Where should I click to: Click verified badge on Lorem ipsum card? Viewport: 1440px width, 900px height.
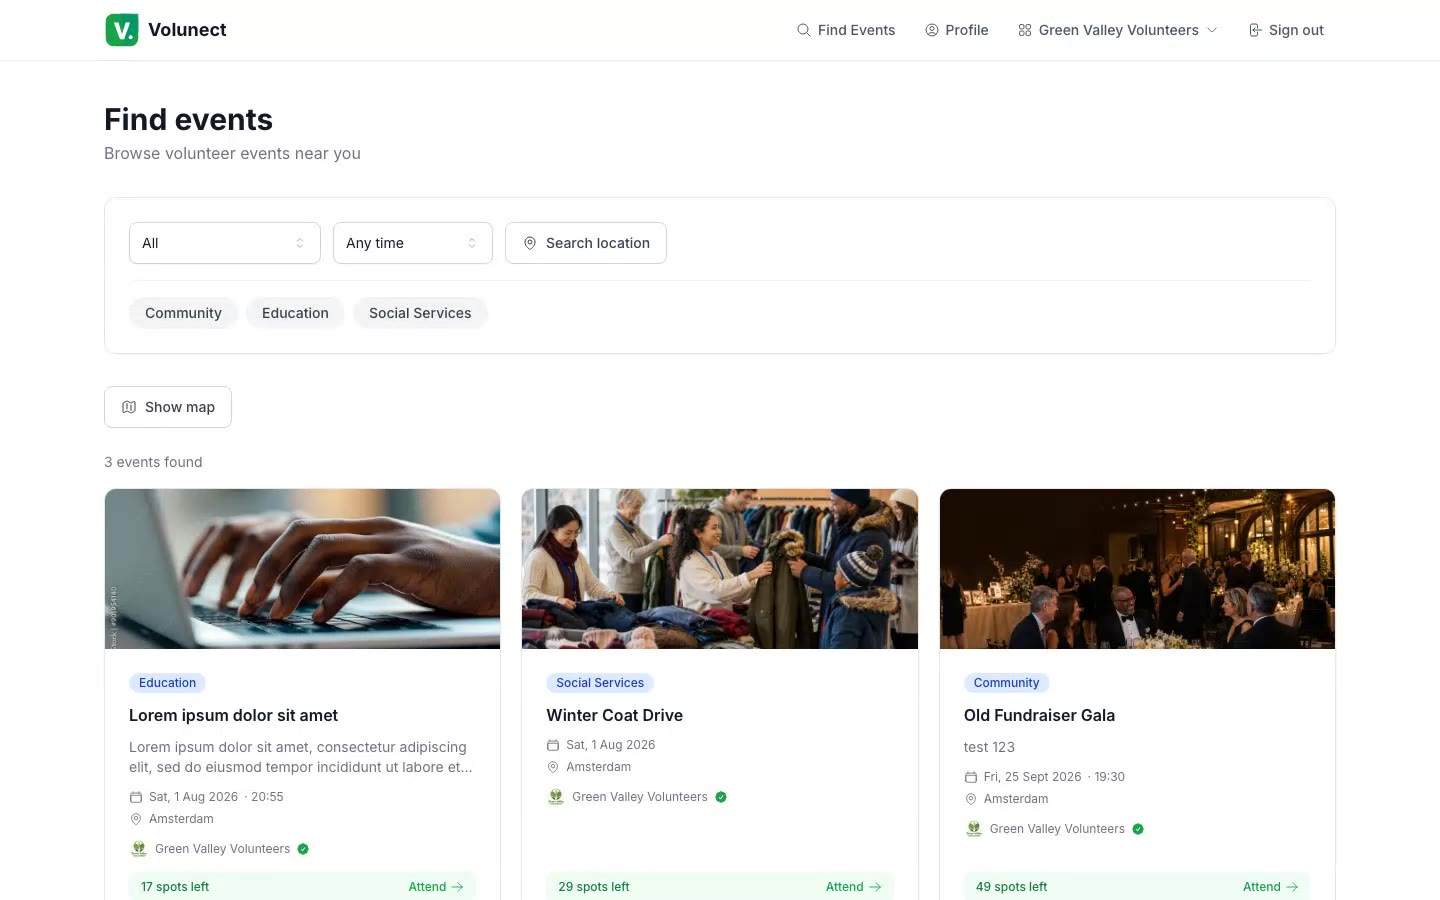coord(303,849)
